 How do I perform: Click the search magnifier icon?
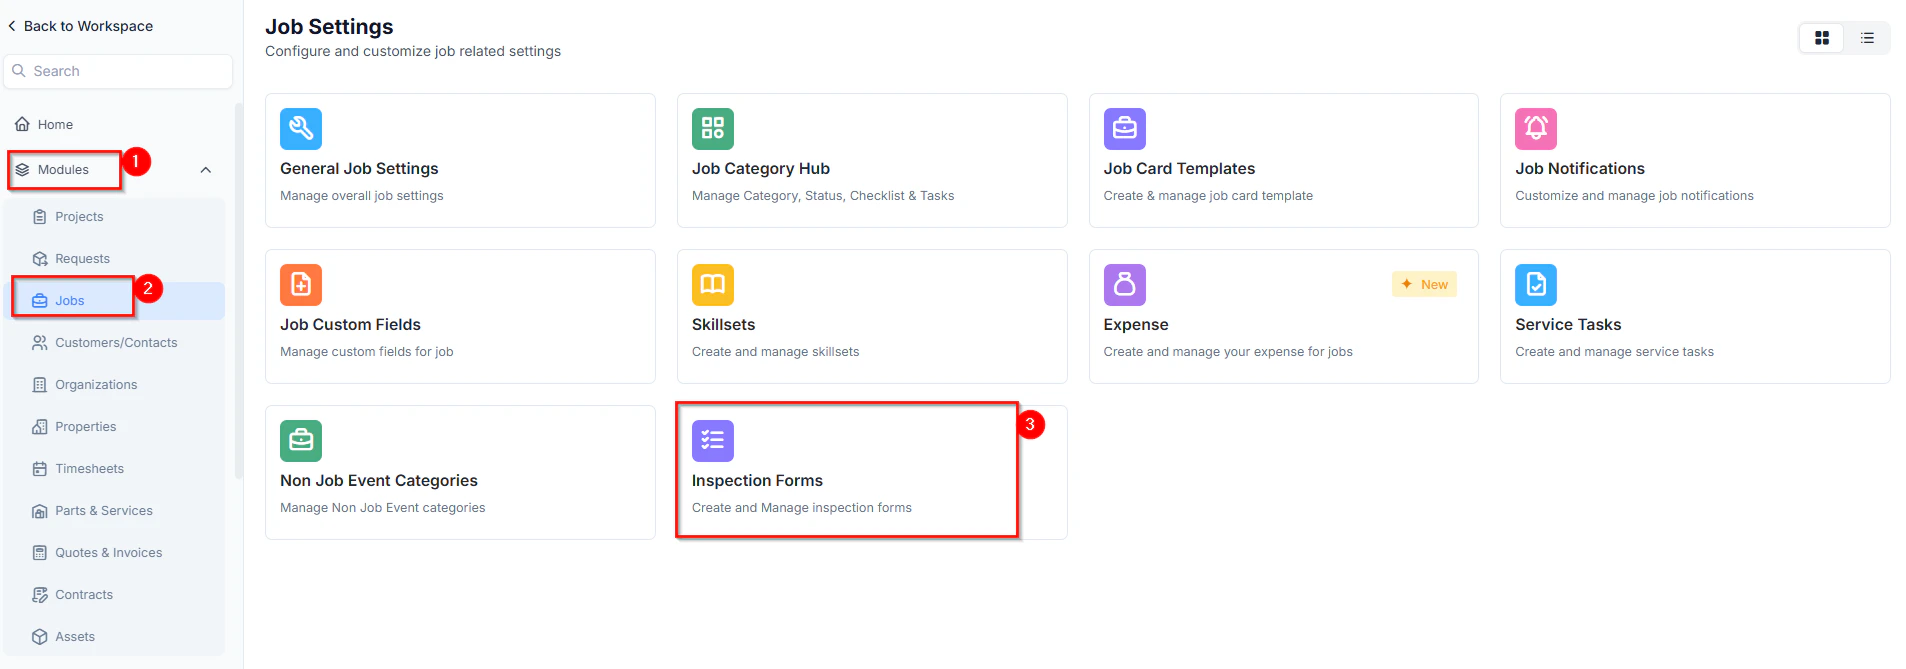point(19,71)
